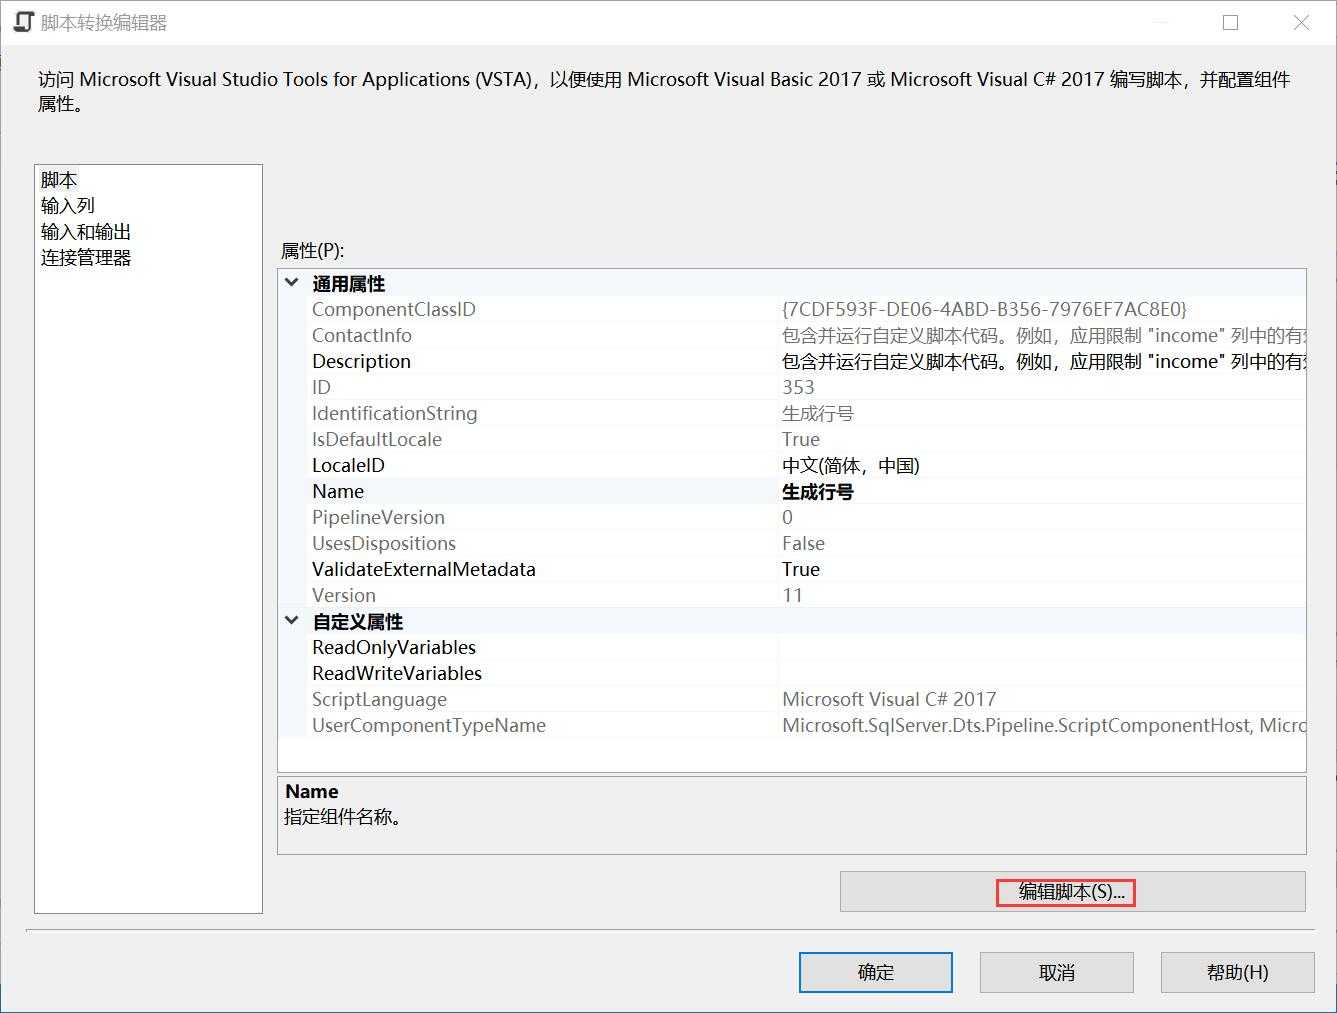Click the UsesDispositions value False
This screenshot has width=1337, height=1013.
803,543
